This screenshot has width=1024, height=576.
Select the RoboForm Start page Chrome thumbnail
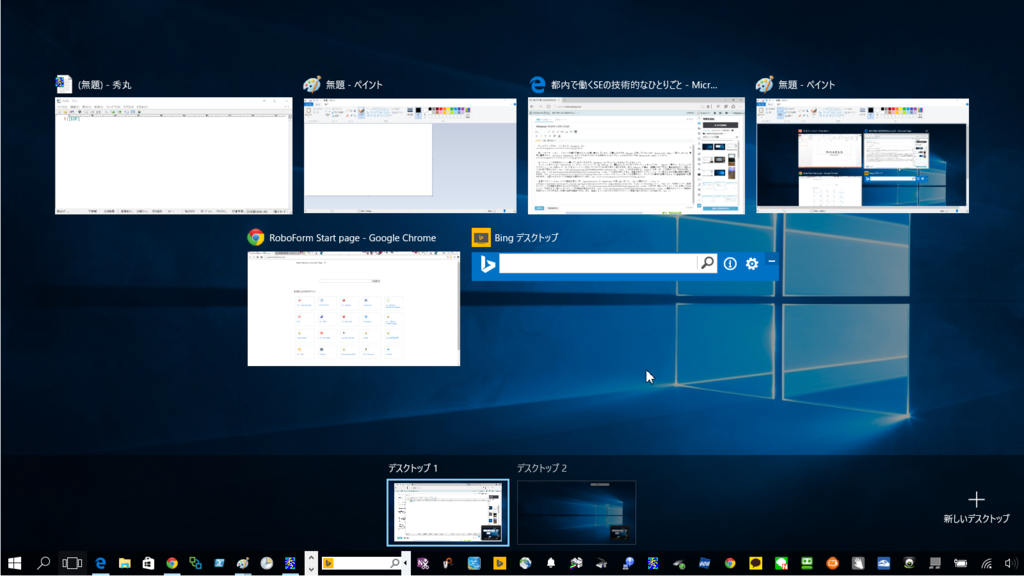pyautogui.click(x=354, y=309)
